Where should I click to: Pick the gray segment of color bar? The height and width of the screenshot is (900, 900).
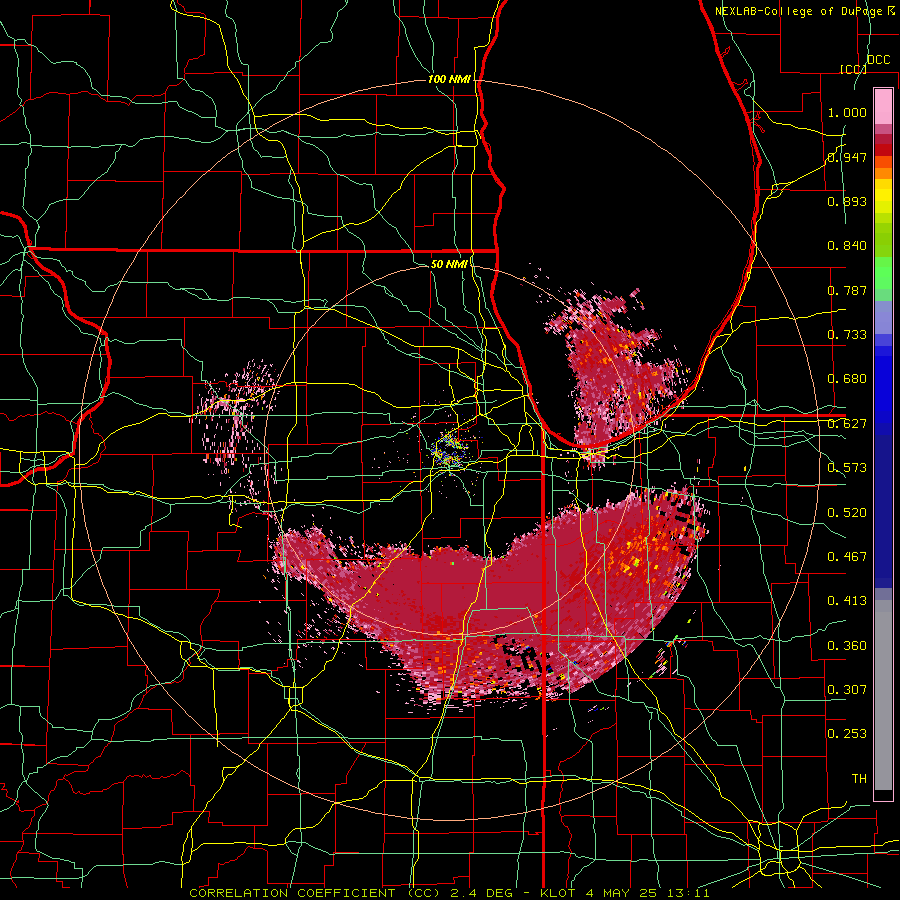(883, 695)
